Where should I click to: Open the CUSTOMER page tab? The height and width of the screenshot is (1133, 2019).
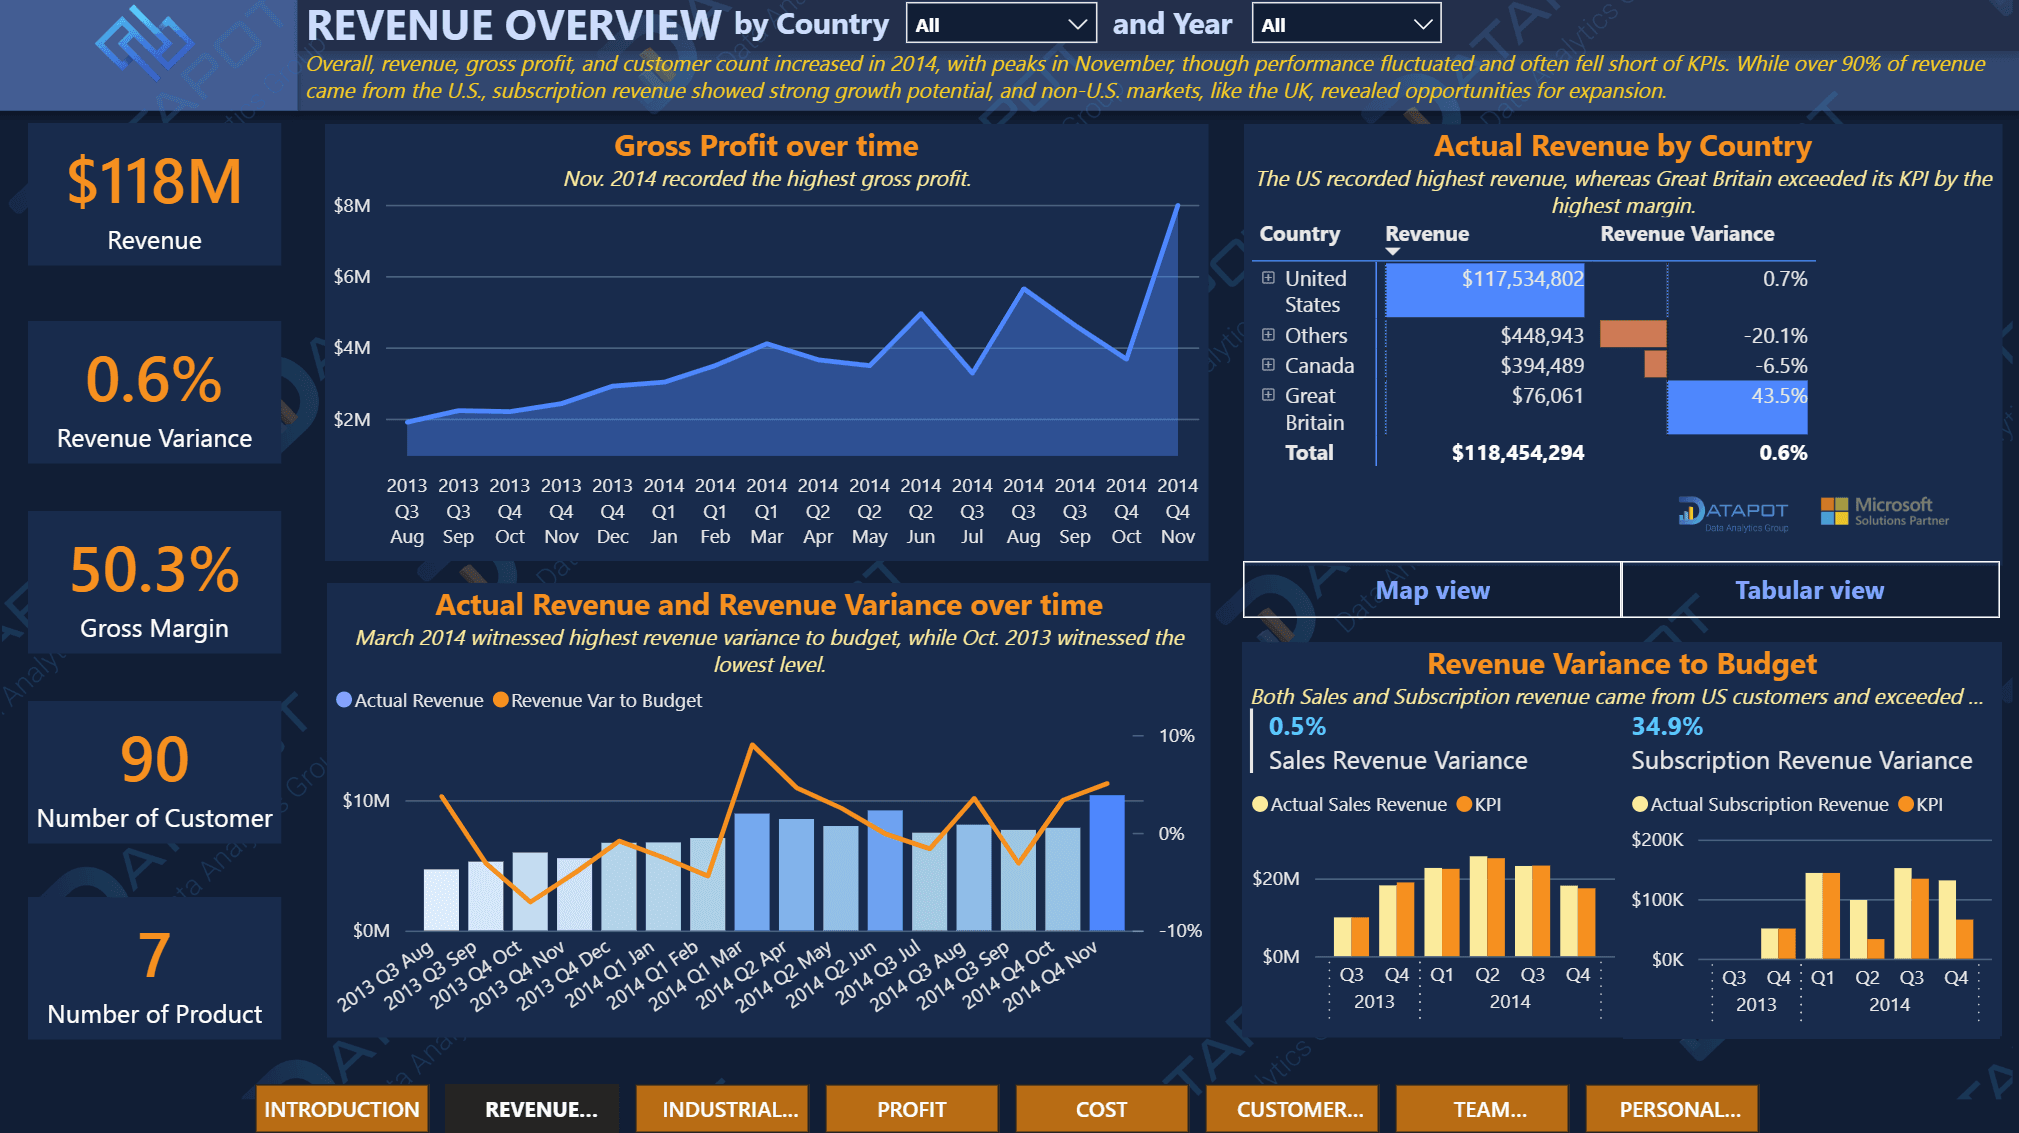tap(1292, 1109)
